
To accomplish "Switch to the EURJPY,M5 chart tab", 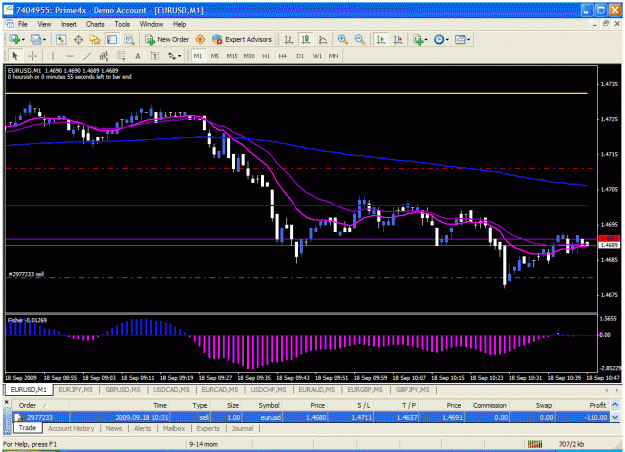I will (x=75, y=389).
